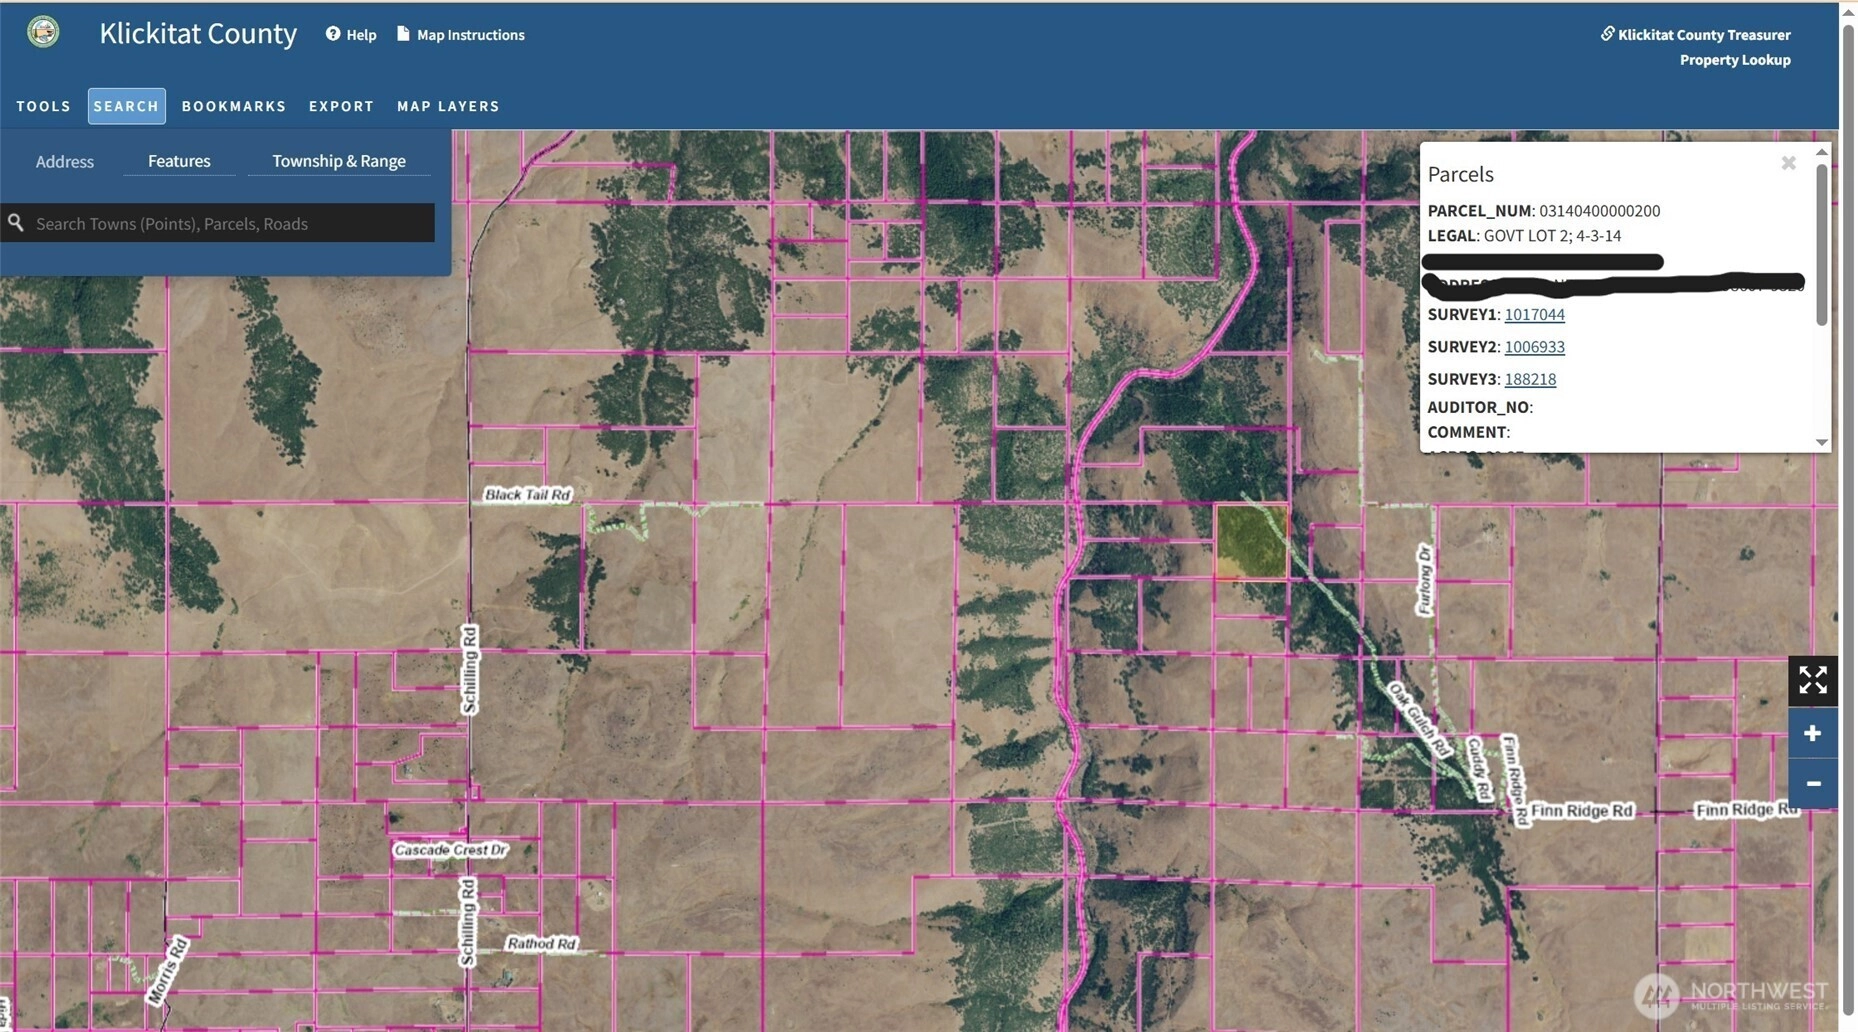Click the search magnifying glass icon
The image size is (1858, 1032).
click(16, 223)
